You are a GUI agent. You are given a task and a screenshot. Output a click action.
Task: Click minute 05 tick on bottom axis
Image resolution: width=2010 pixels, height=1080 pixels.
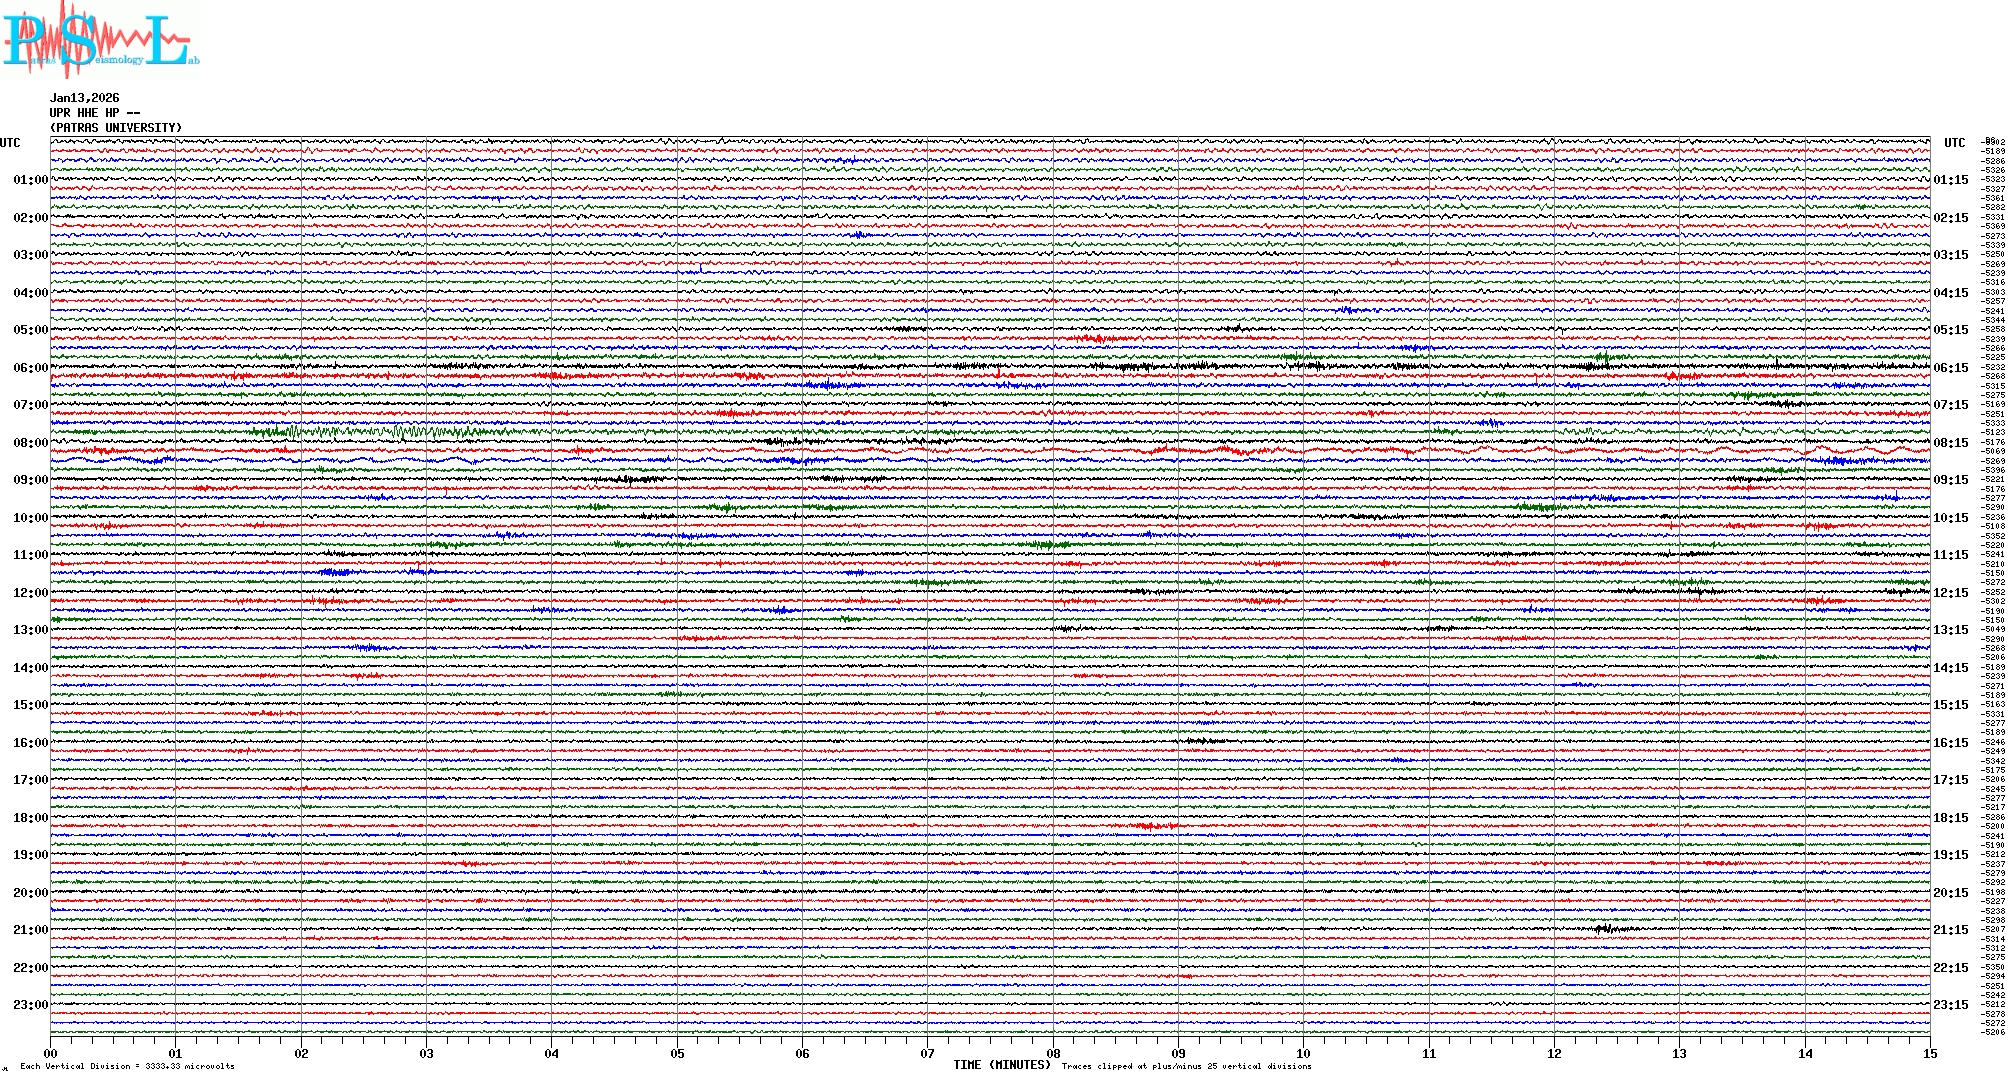[677, 1053]
